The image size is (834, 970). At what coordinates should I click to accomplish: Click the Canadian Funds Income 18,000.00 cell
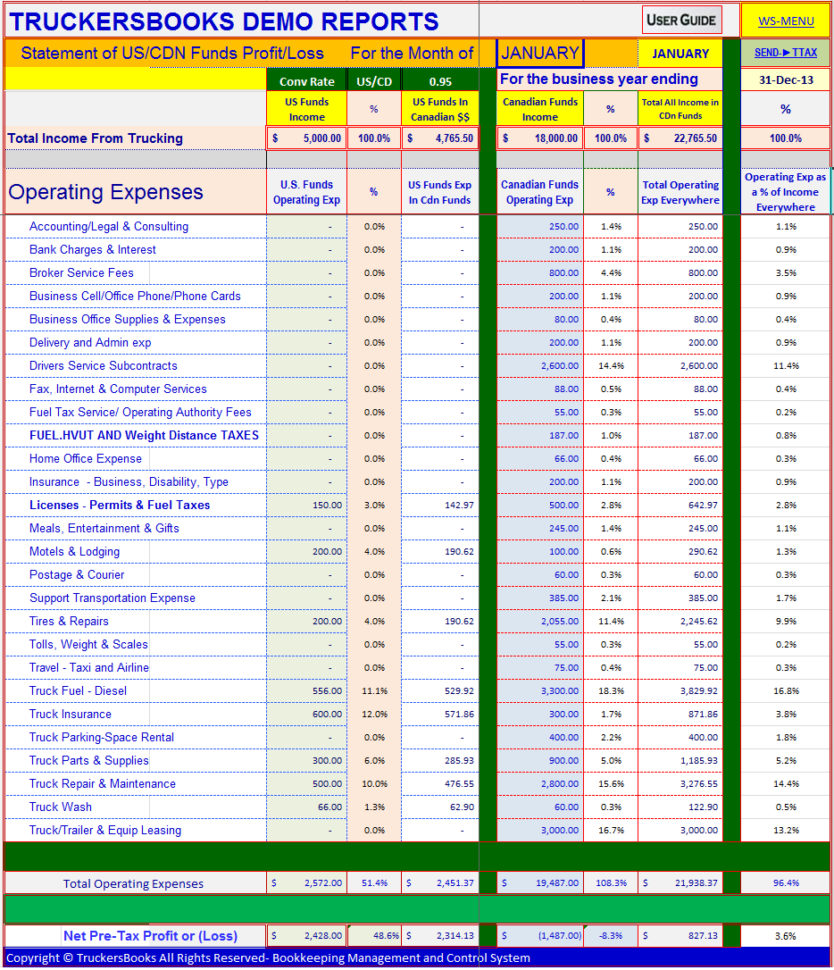(541, 138)
